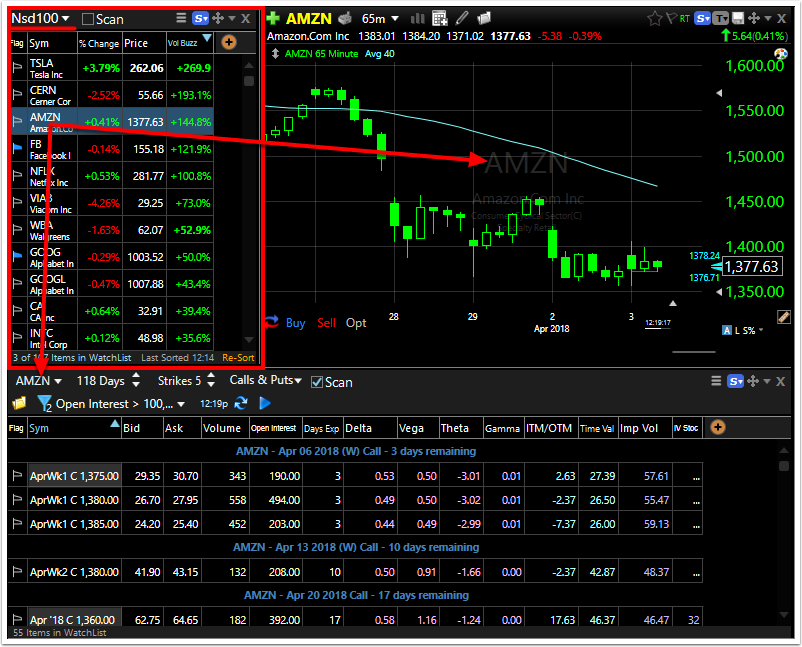
Task: Click the watchlist move-panel cross arrows icon
Action: [218, 19]
